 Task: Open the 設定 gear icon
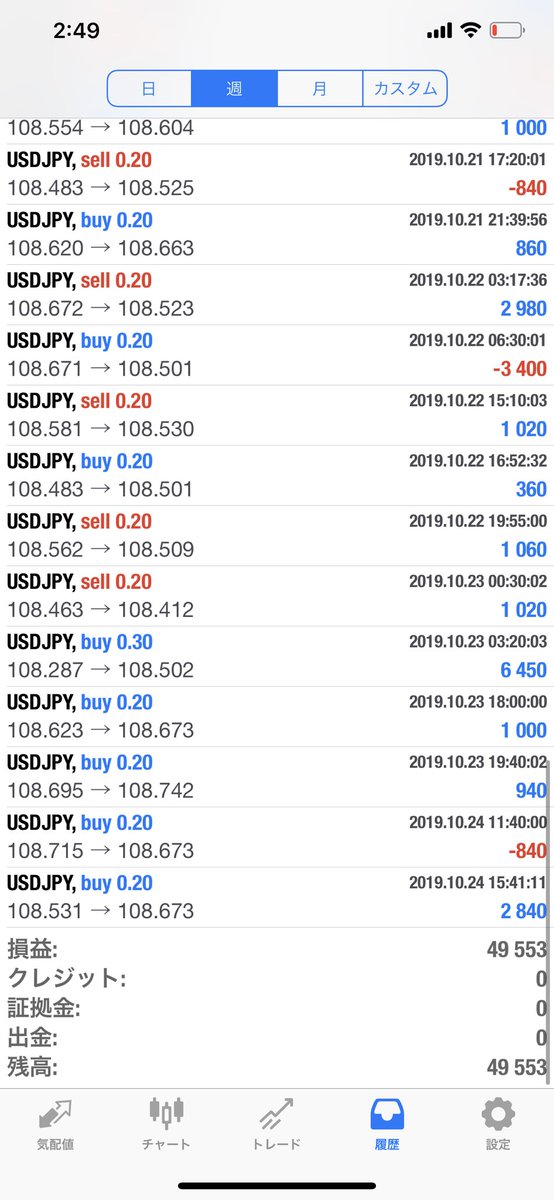point(498,1115)
